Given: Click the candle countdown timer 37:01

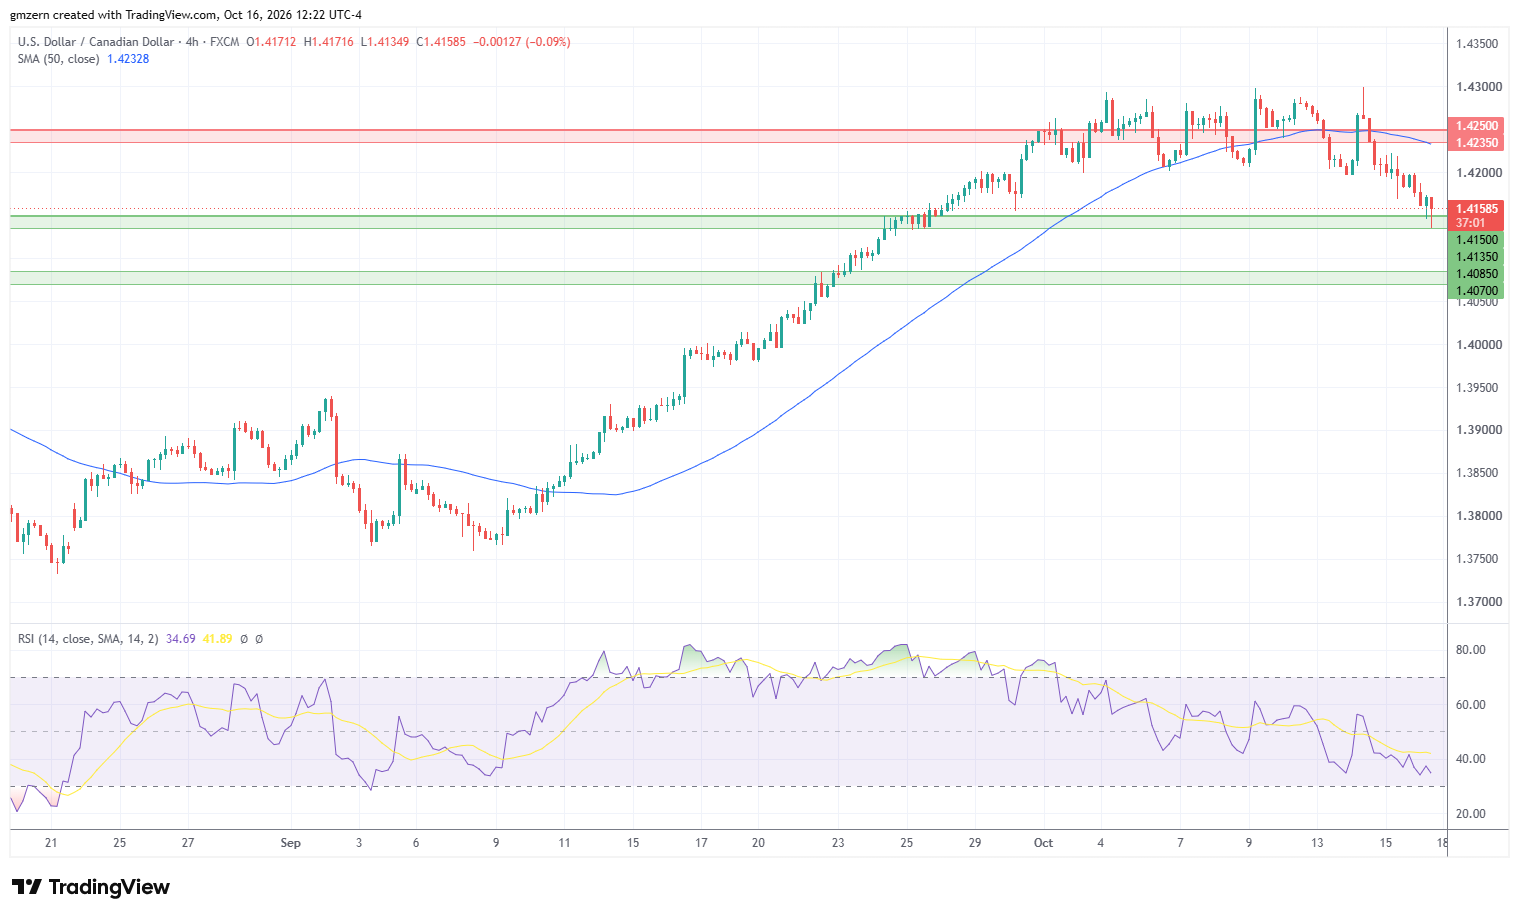Looking at the screenshot, I should (x=1470, y=223).
